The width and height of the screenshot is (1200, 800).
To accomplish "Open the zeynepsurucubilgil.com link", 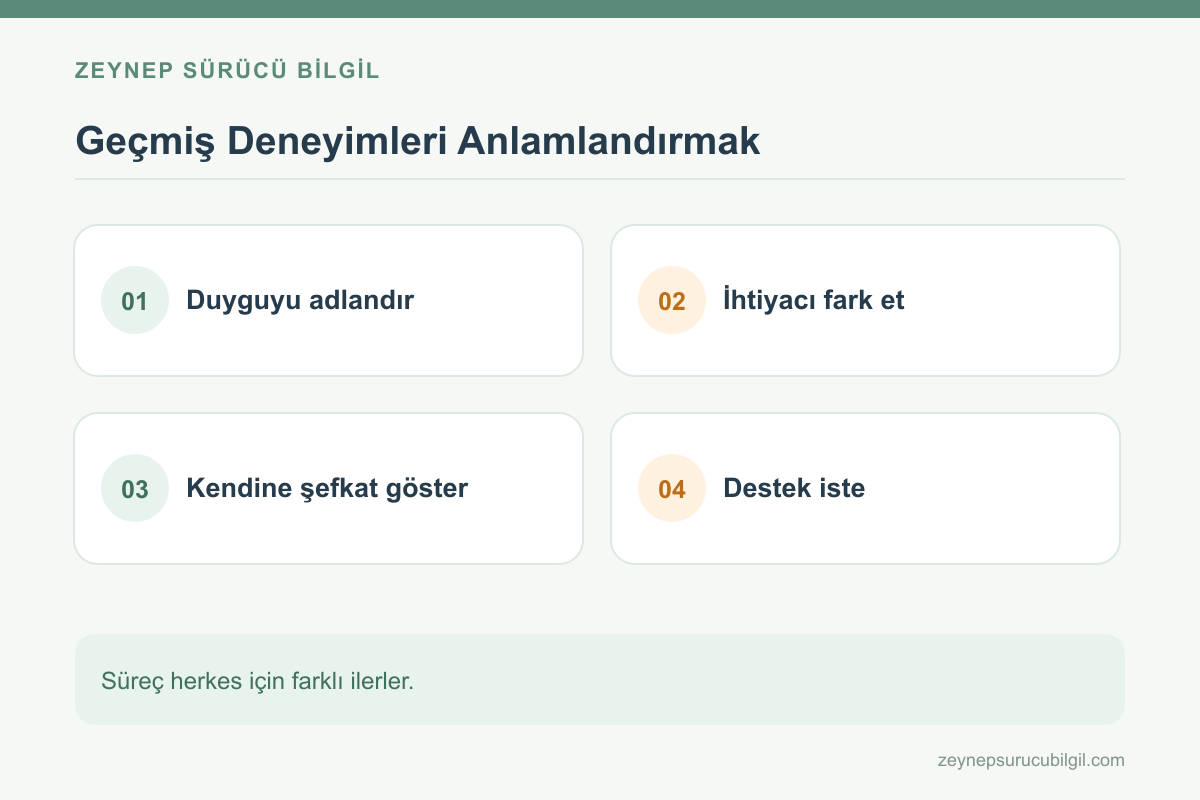I will [1031, 760].
